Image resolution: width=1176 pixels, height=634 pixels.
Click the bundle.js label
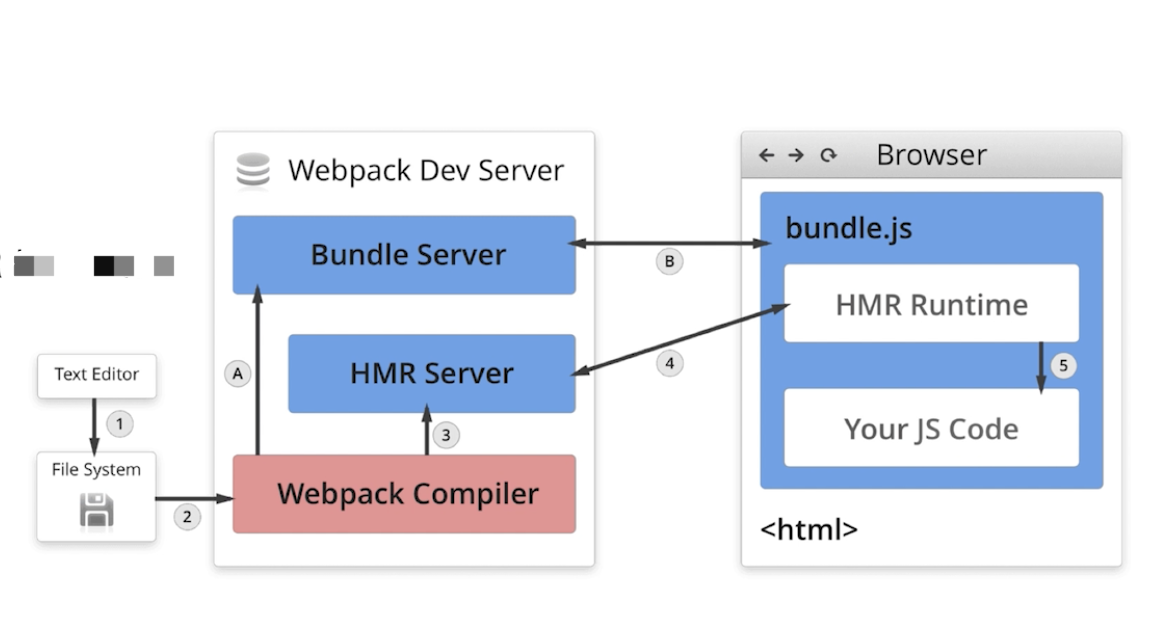(848, 228)
